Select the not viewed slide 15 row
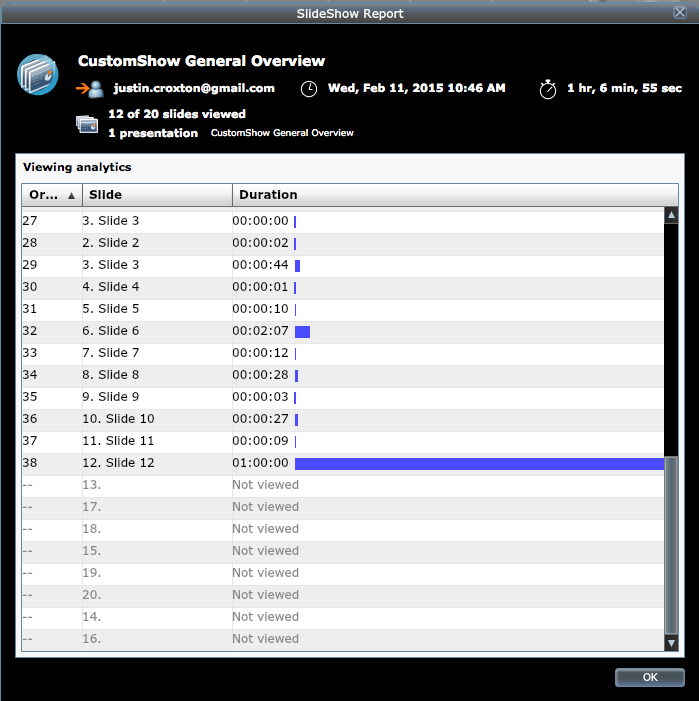The height and width of the screenshot is (701, 699). (x=343, y=551)
